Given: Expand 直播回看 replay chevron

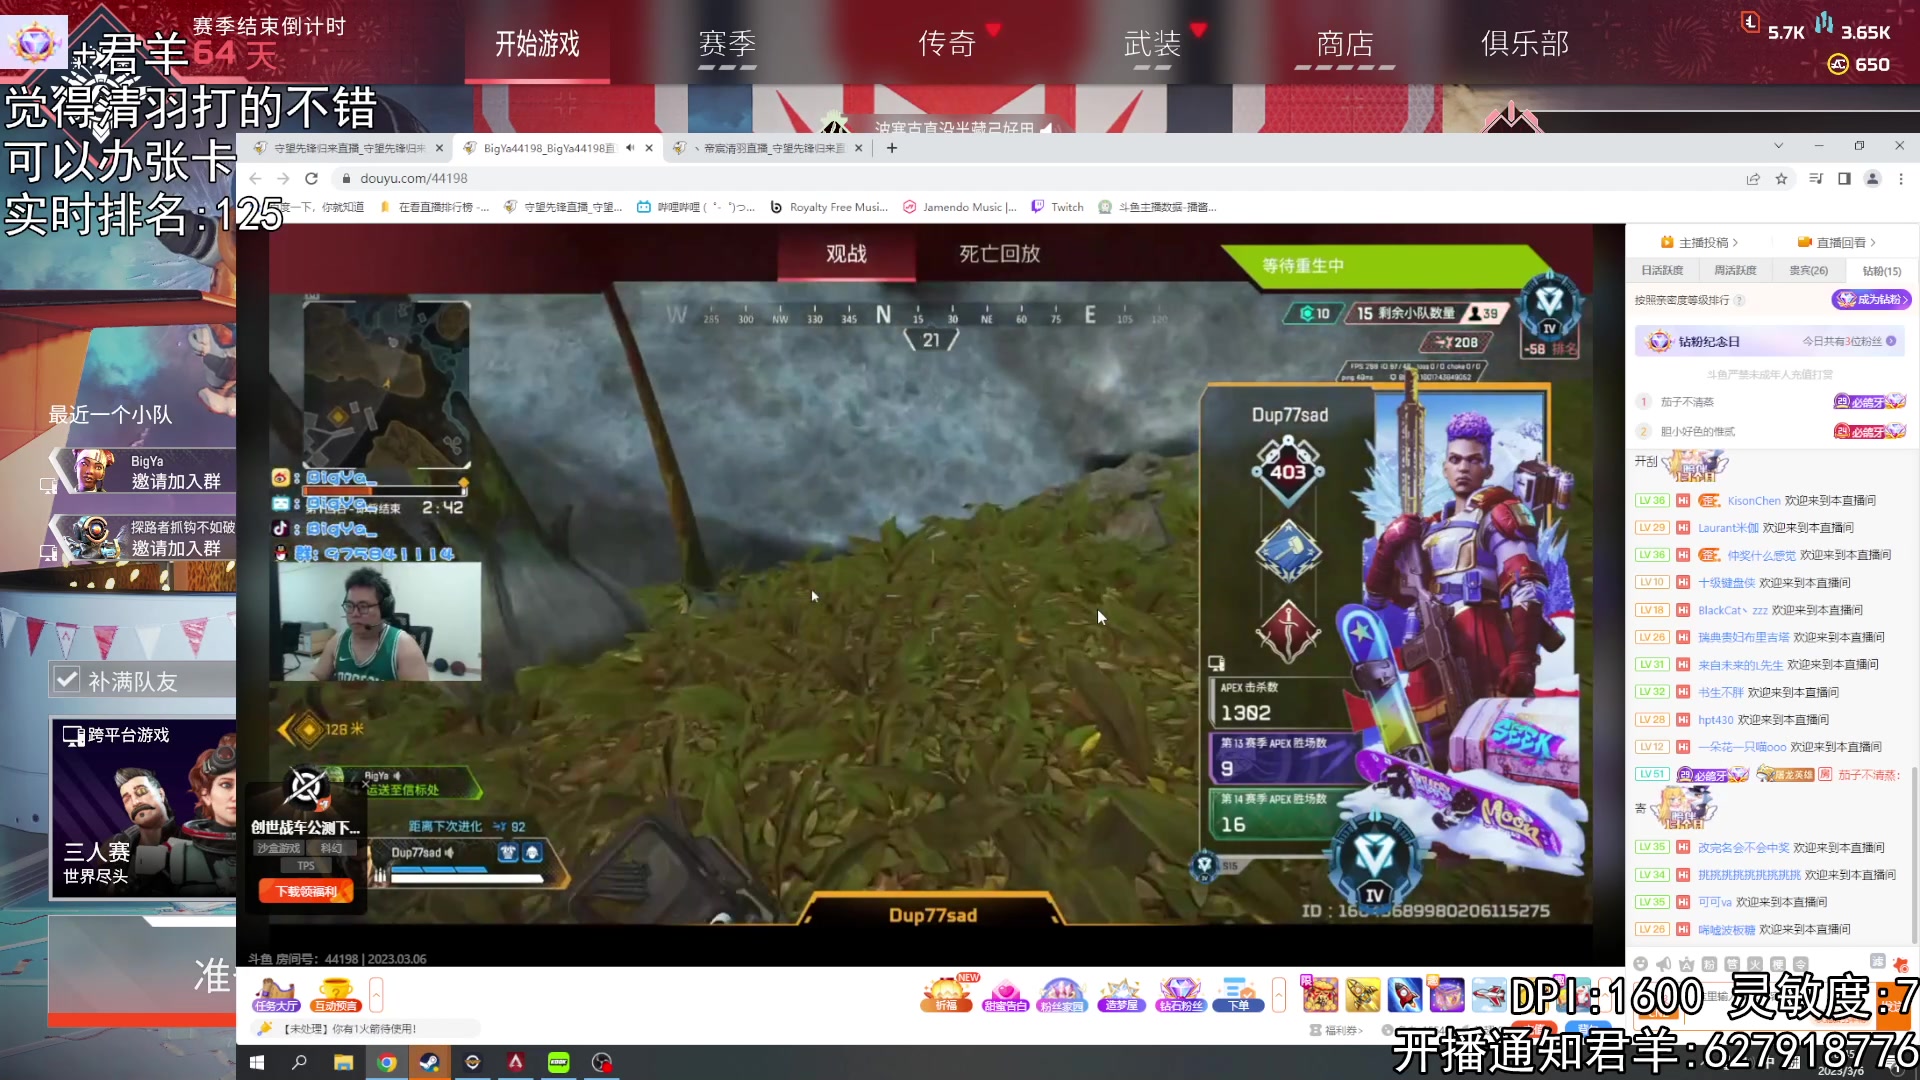Looking at the screenshot, I should [x=1872, y=242].
